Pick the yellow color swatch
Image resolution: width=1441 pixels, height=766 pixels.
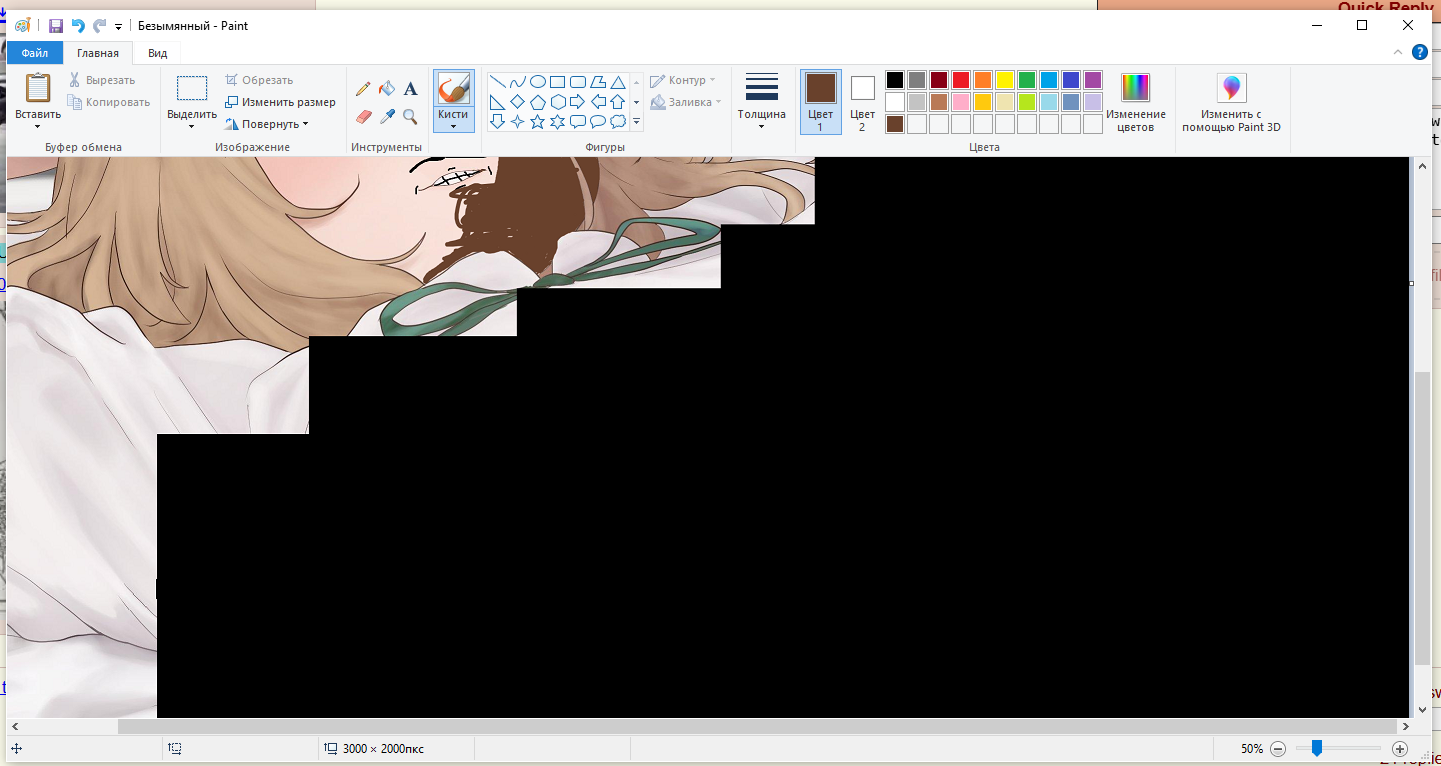[1005, 80]
